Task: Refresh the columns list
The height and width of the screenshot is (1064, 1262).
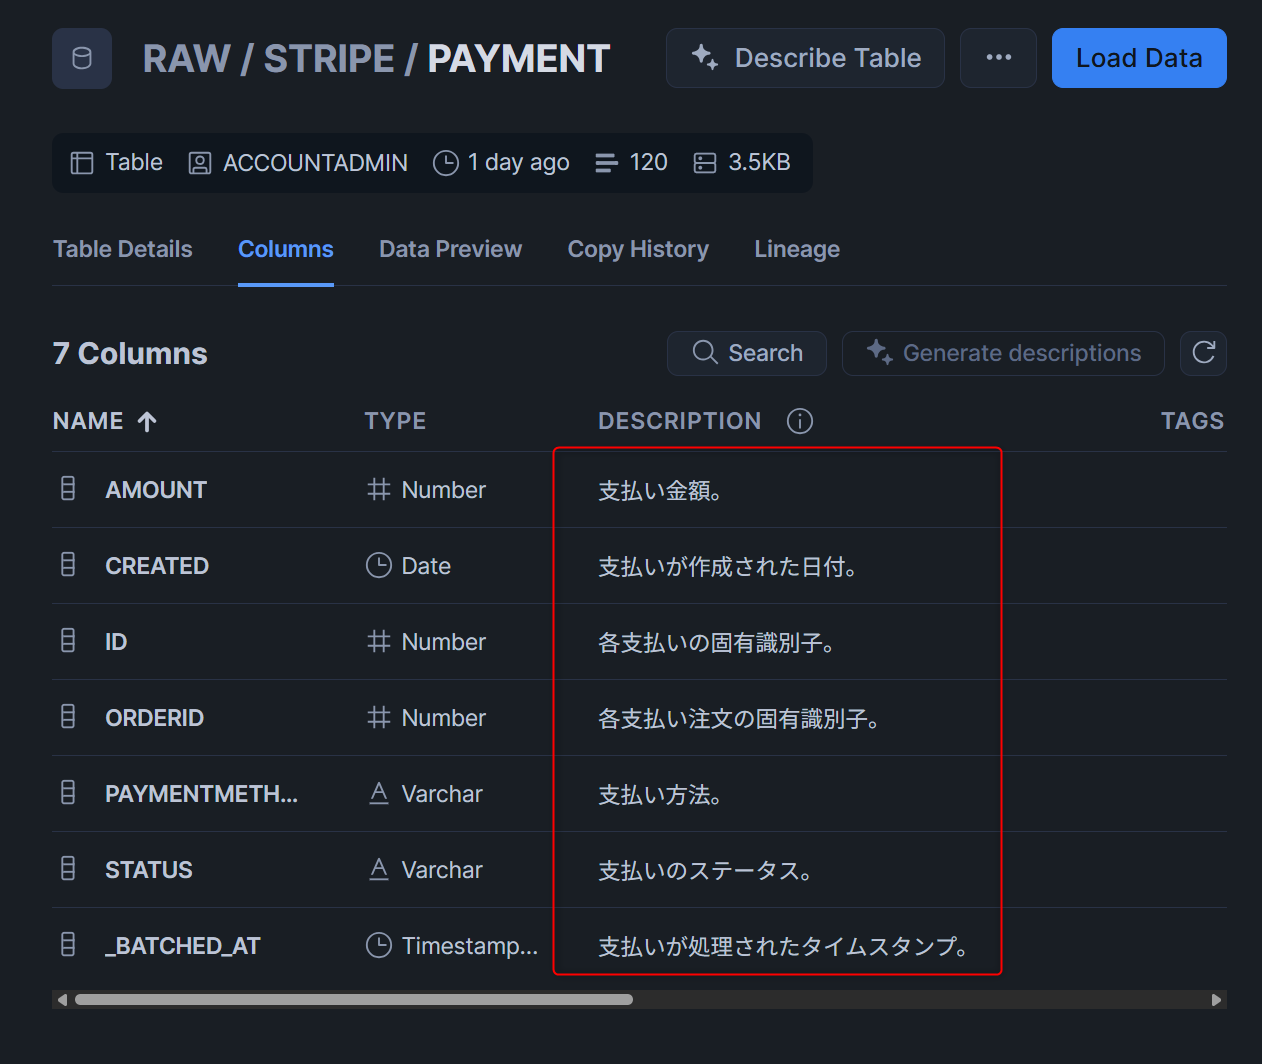Action: pyautogui.click(x=1203, y=353)
